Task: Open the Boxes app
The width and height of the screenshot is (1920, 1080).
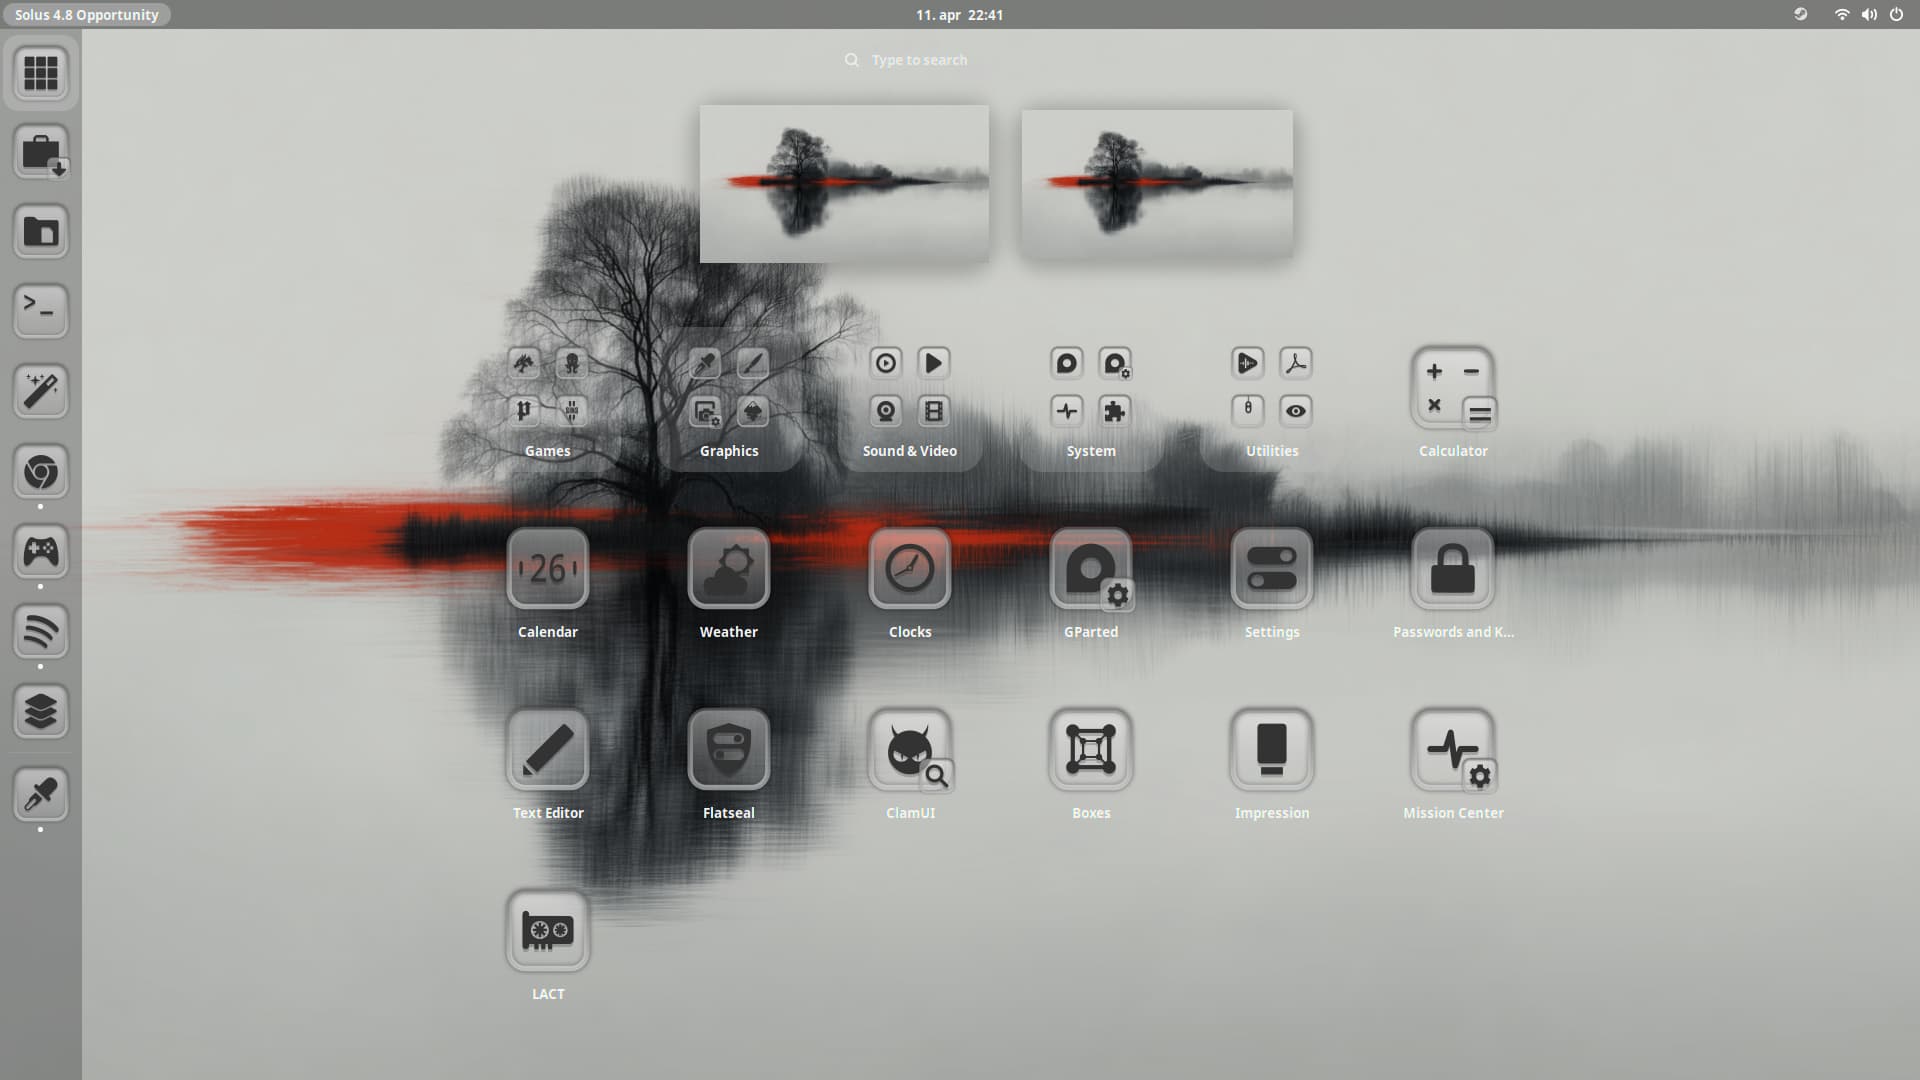Action: 1090,750
